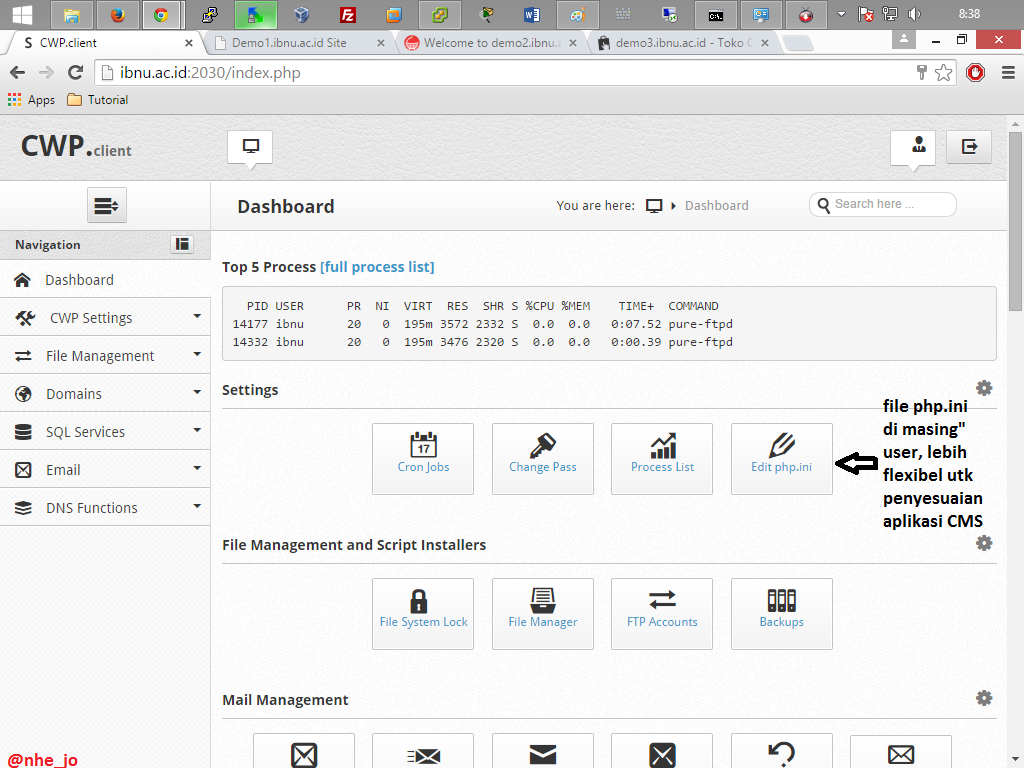Expand Email menu
This screenshot has height=768, width=1024.
tap(105, 470)
